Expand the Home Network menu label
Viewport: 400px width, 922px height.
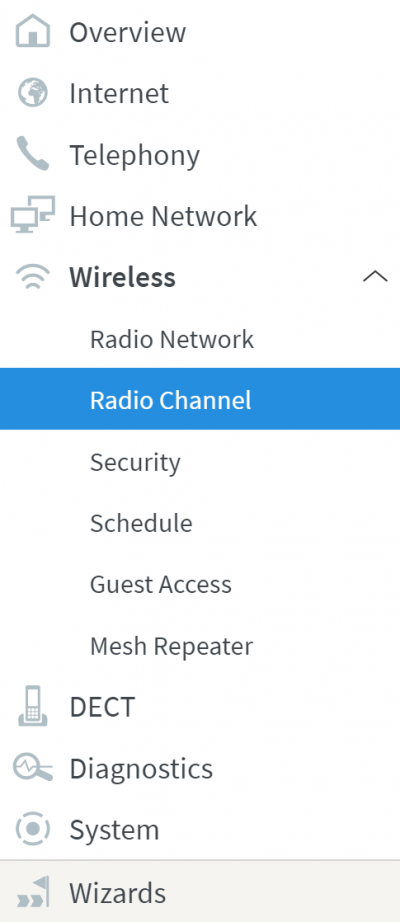[163, 216]
